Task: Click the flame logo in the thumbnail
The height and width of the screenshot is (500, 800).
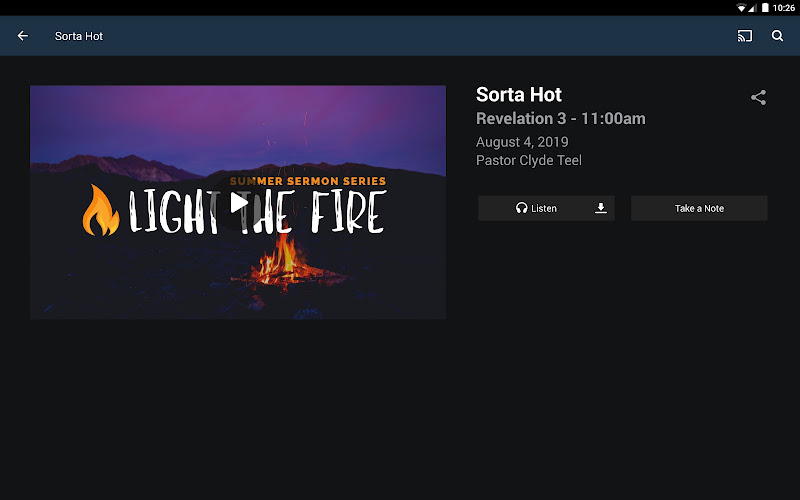Action: 101,210
